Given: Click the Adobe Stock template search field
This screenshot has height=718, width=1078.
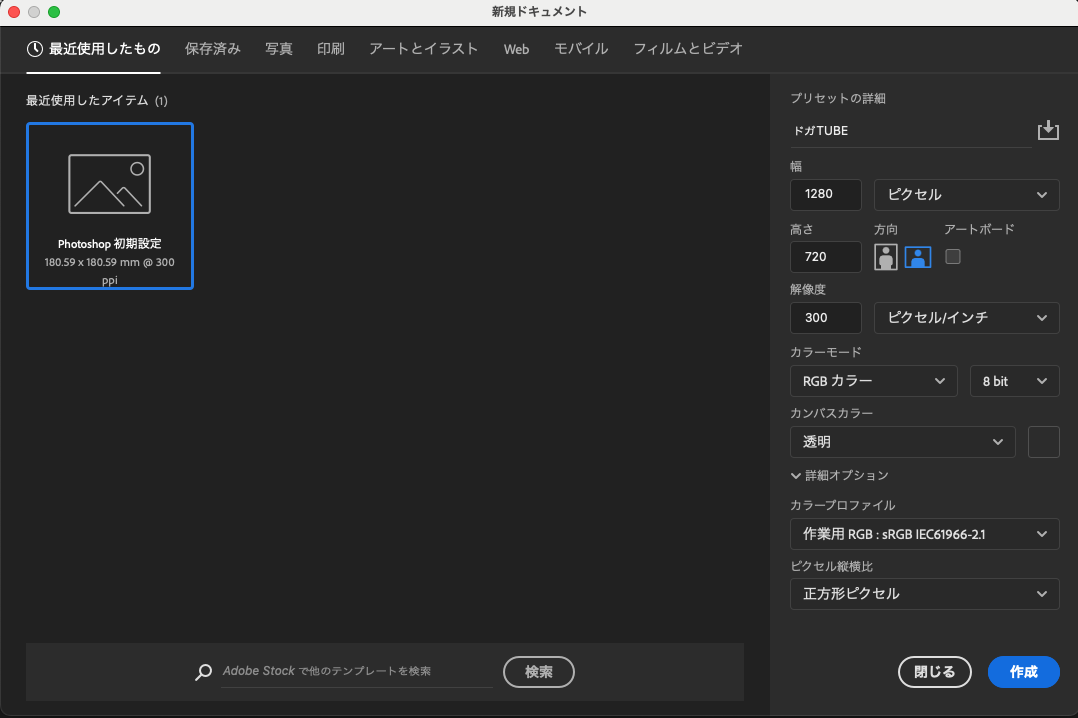Looking at the screenshot, I should point(357,671).
